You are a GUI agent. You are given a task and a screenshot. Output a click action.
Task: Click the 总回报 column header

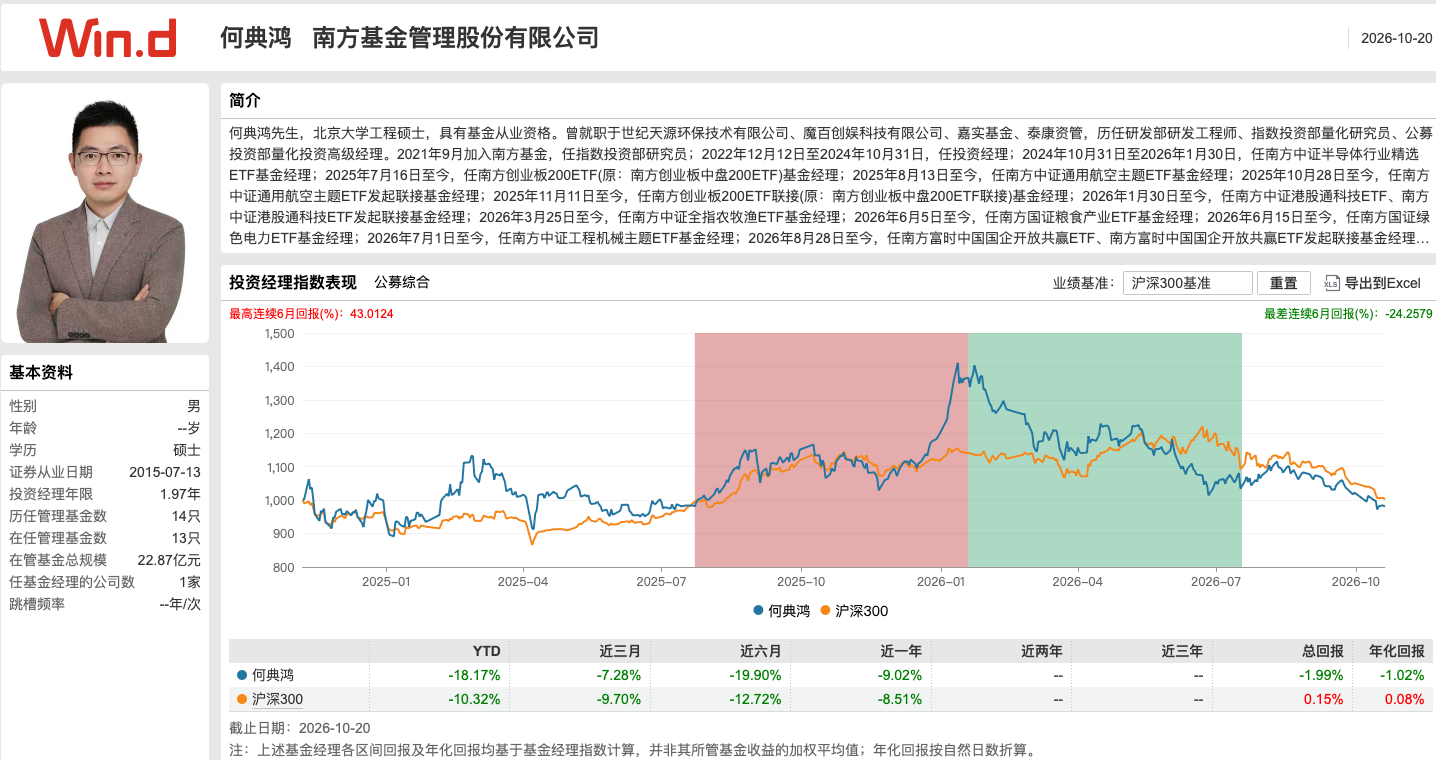1323,651
